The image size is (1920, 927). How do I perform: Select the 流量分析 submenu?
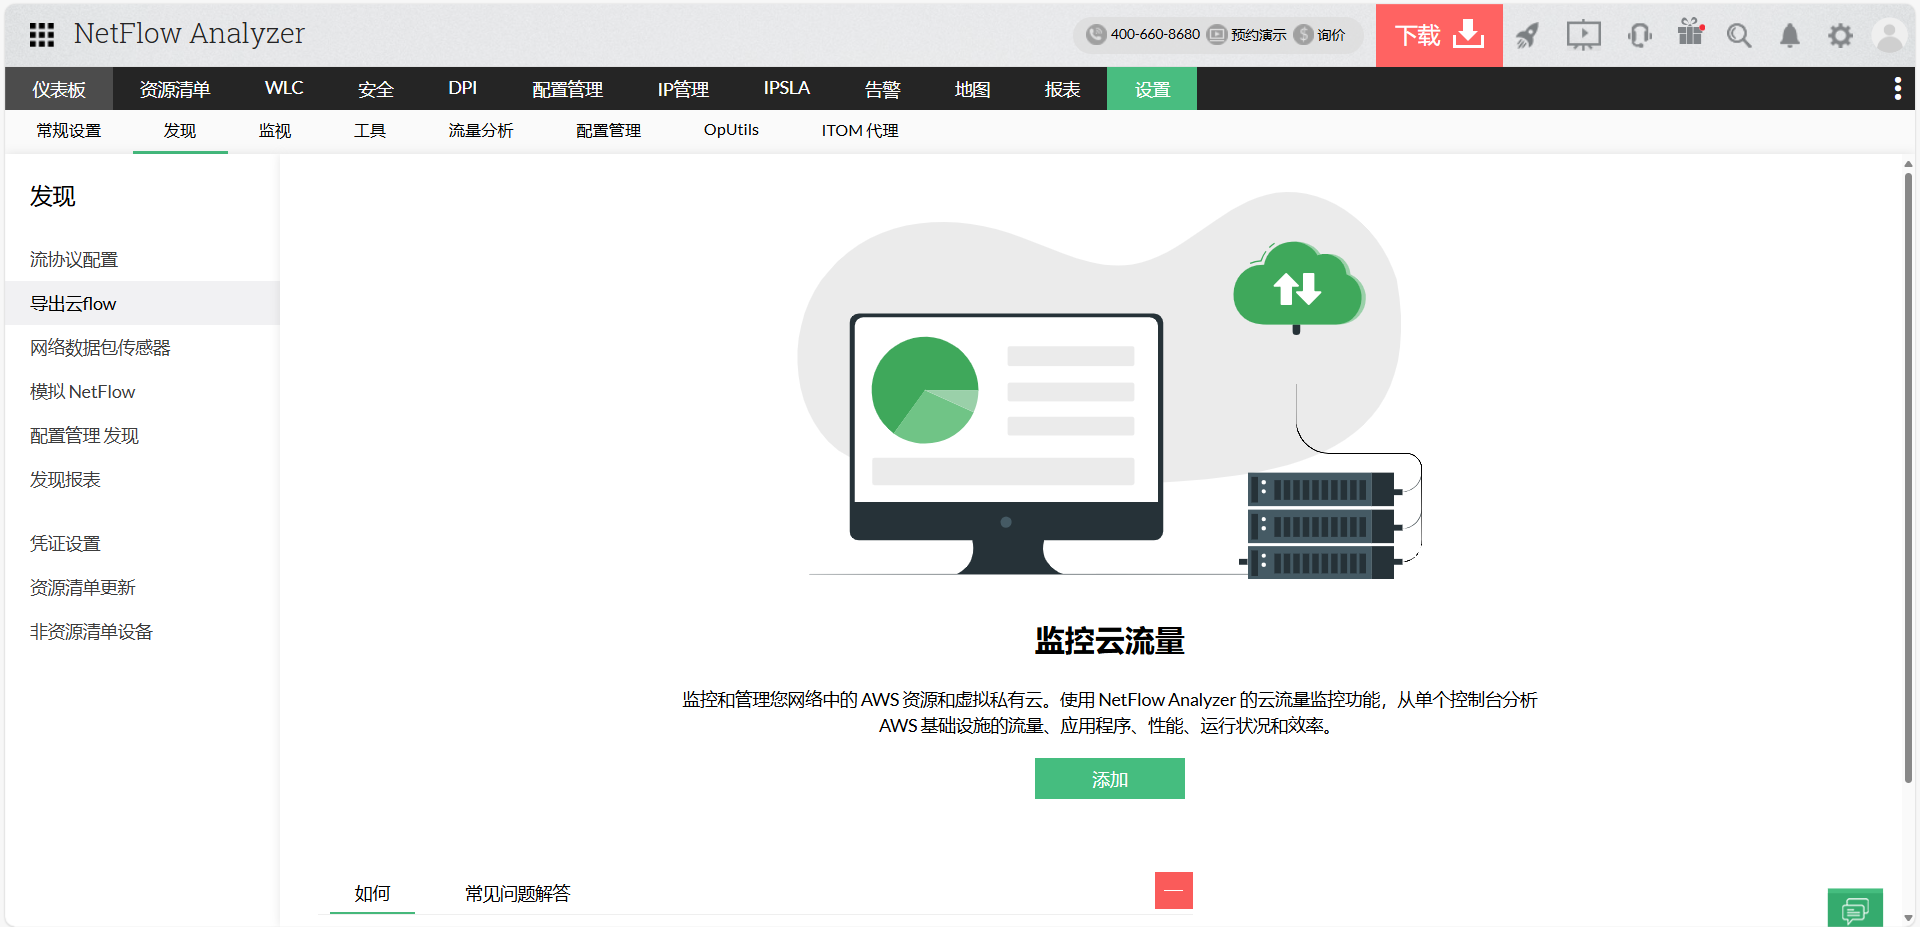pos(481,131)
